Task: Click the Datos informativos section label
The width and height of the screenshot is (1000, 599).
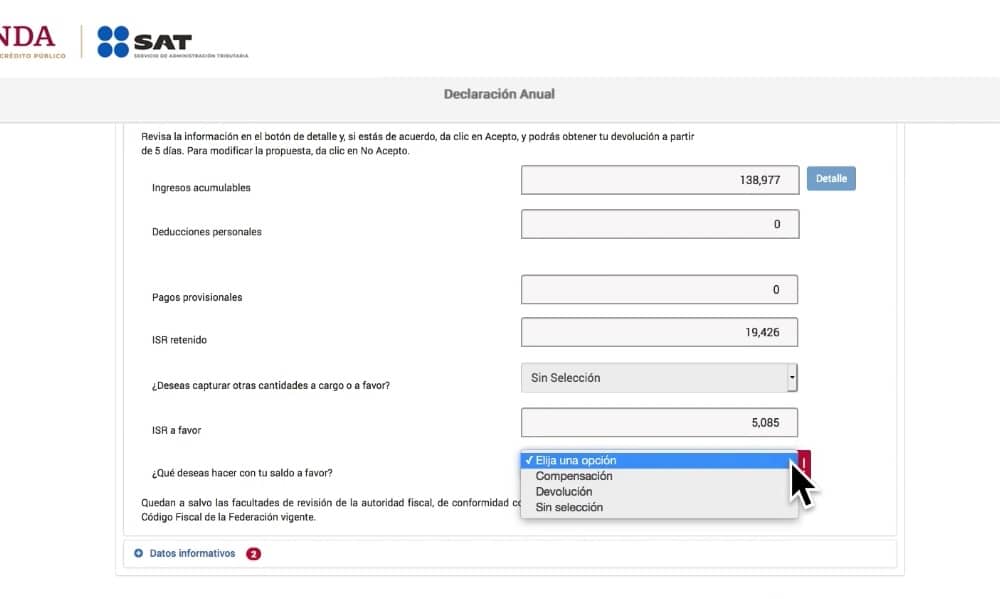Action: click(x=192, y=553)
